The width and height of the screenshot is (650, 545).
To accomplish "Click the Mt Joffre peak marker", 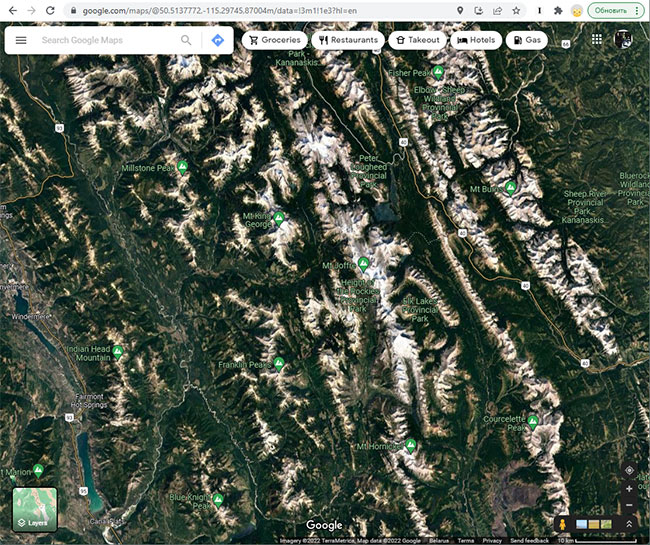I will pyautogui.click(x=364, y=264).
